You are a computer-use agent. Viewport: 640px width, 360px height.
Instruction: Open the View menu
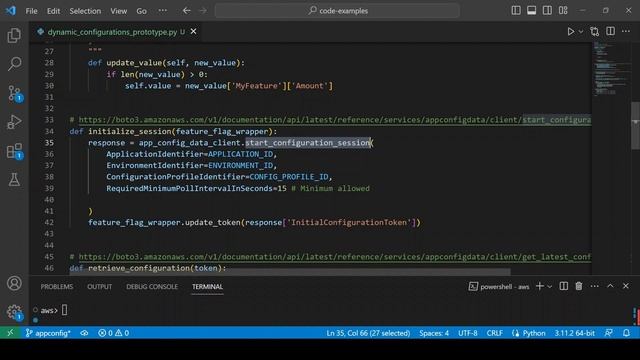click(119, 11)
